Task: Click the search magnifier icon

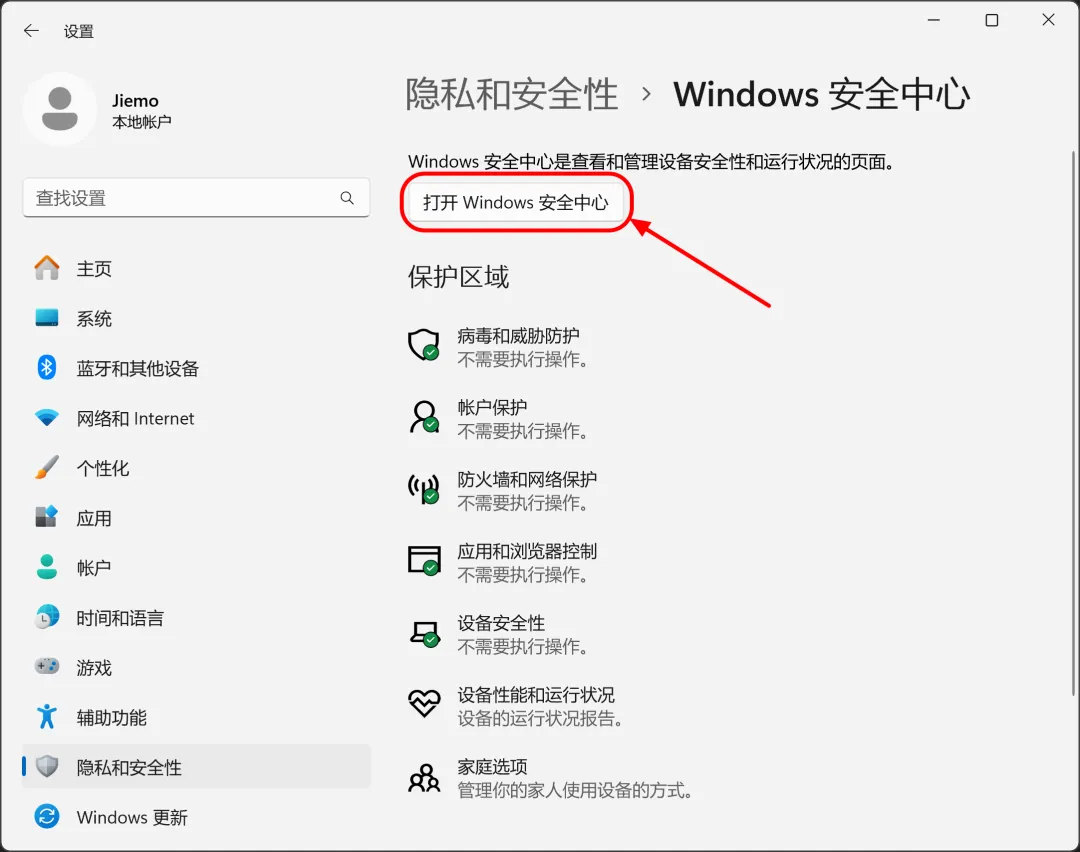Action: coord(347,198)
